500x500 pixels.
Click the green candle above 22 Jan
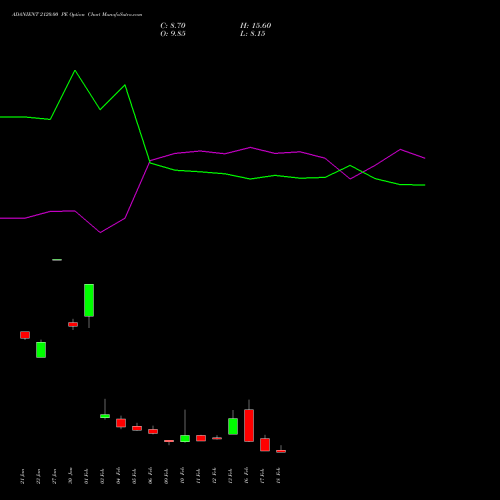[x=41, y=350]
